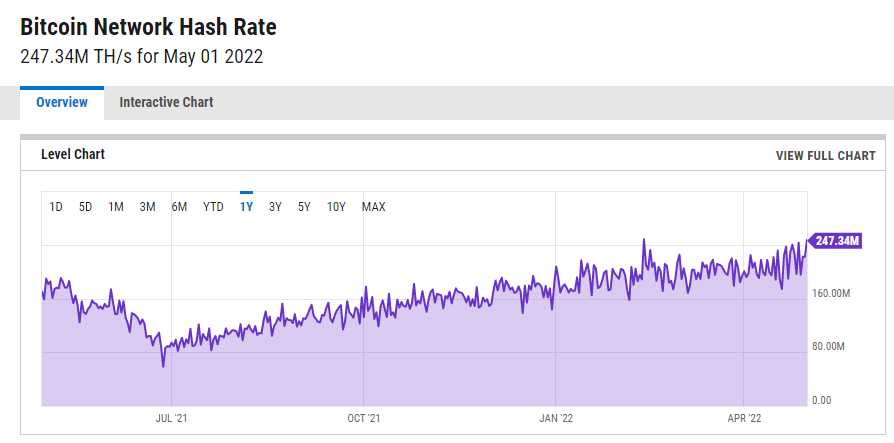Click the 160.00M axis label

[831, 294]
